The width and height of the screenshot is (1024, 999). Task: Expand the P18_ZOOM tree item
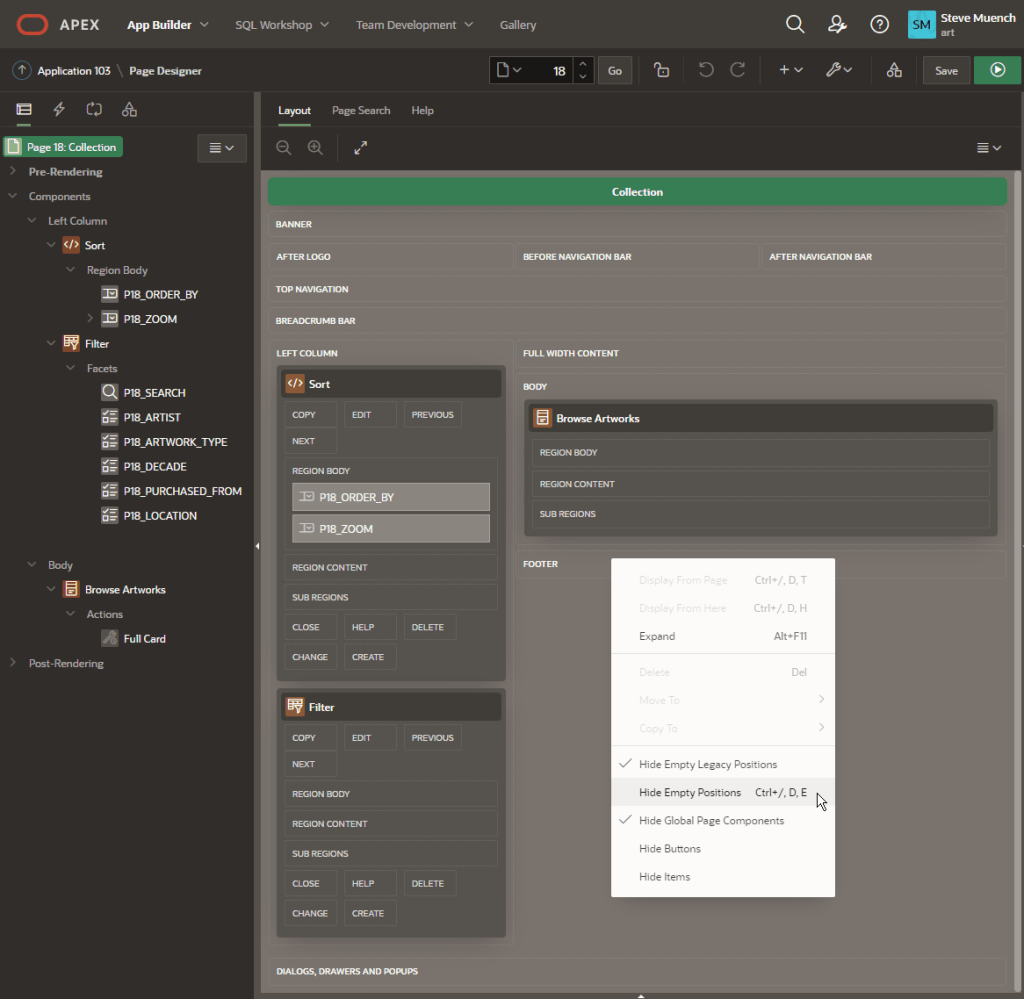pos(90,319)
